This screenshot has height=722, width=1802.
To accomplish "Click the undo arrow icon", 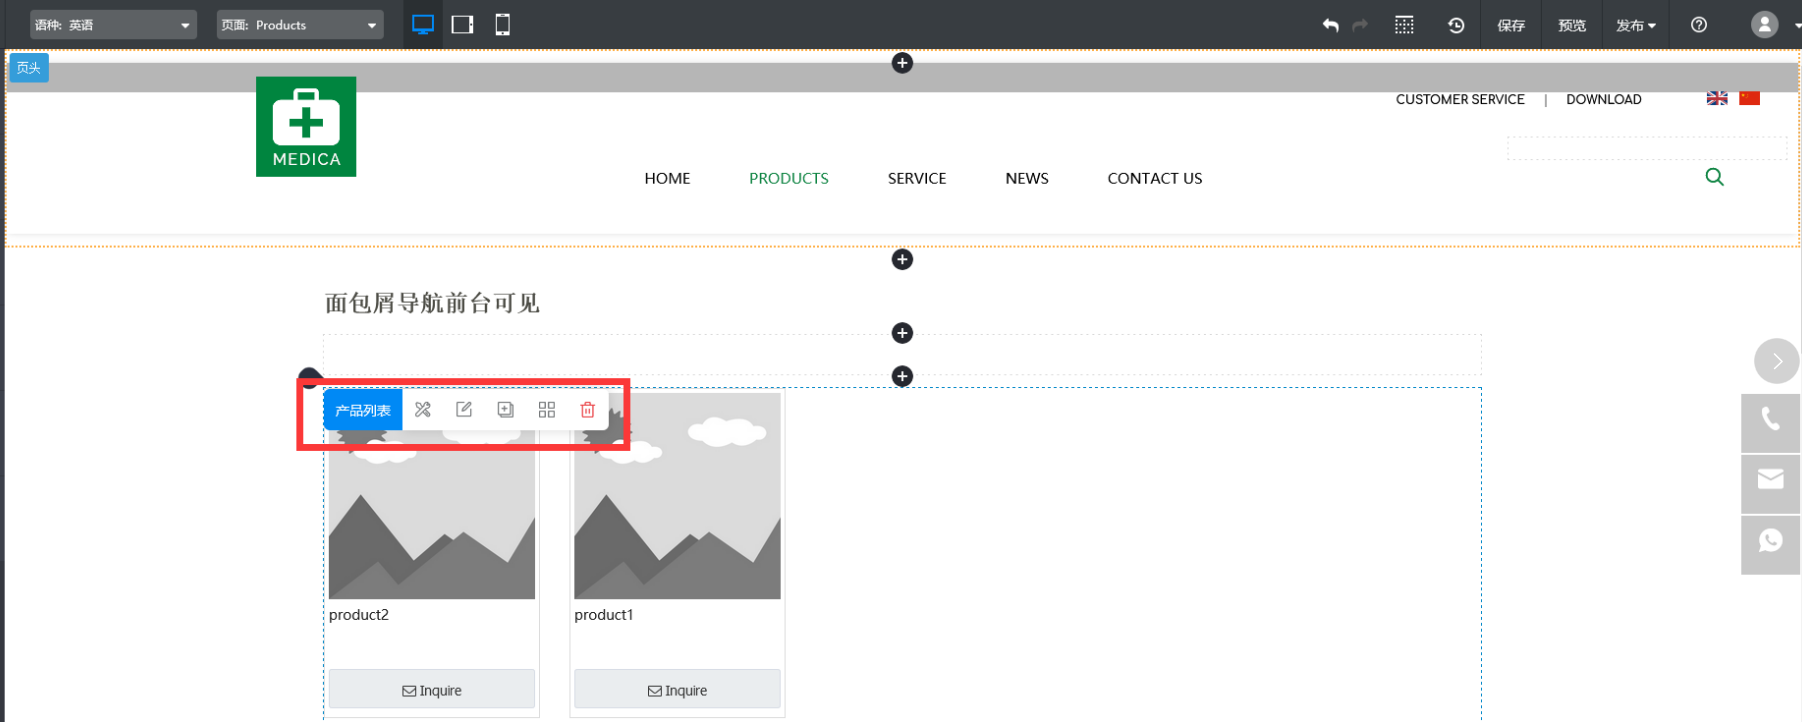I will coord(1330,25).
